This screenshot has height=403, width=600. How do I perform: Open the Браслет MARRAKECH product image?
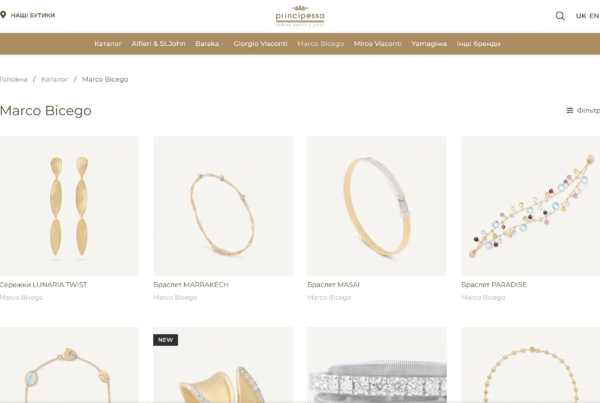click(223, 206)
